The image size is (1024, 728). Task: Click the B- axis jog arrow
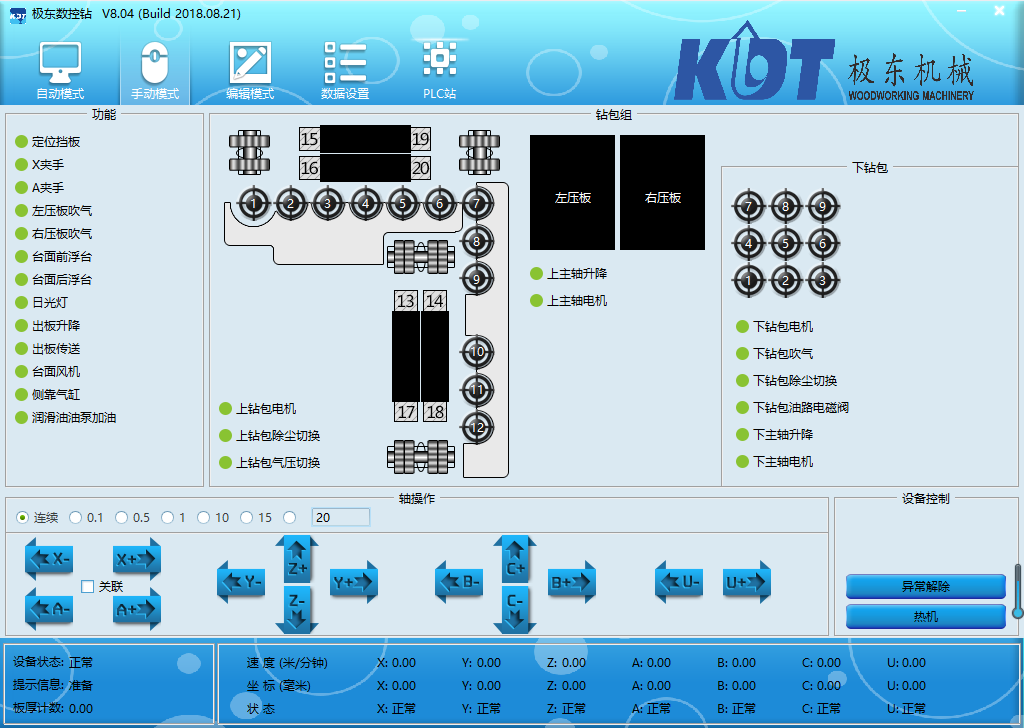point(459,582)
